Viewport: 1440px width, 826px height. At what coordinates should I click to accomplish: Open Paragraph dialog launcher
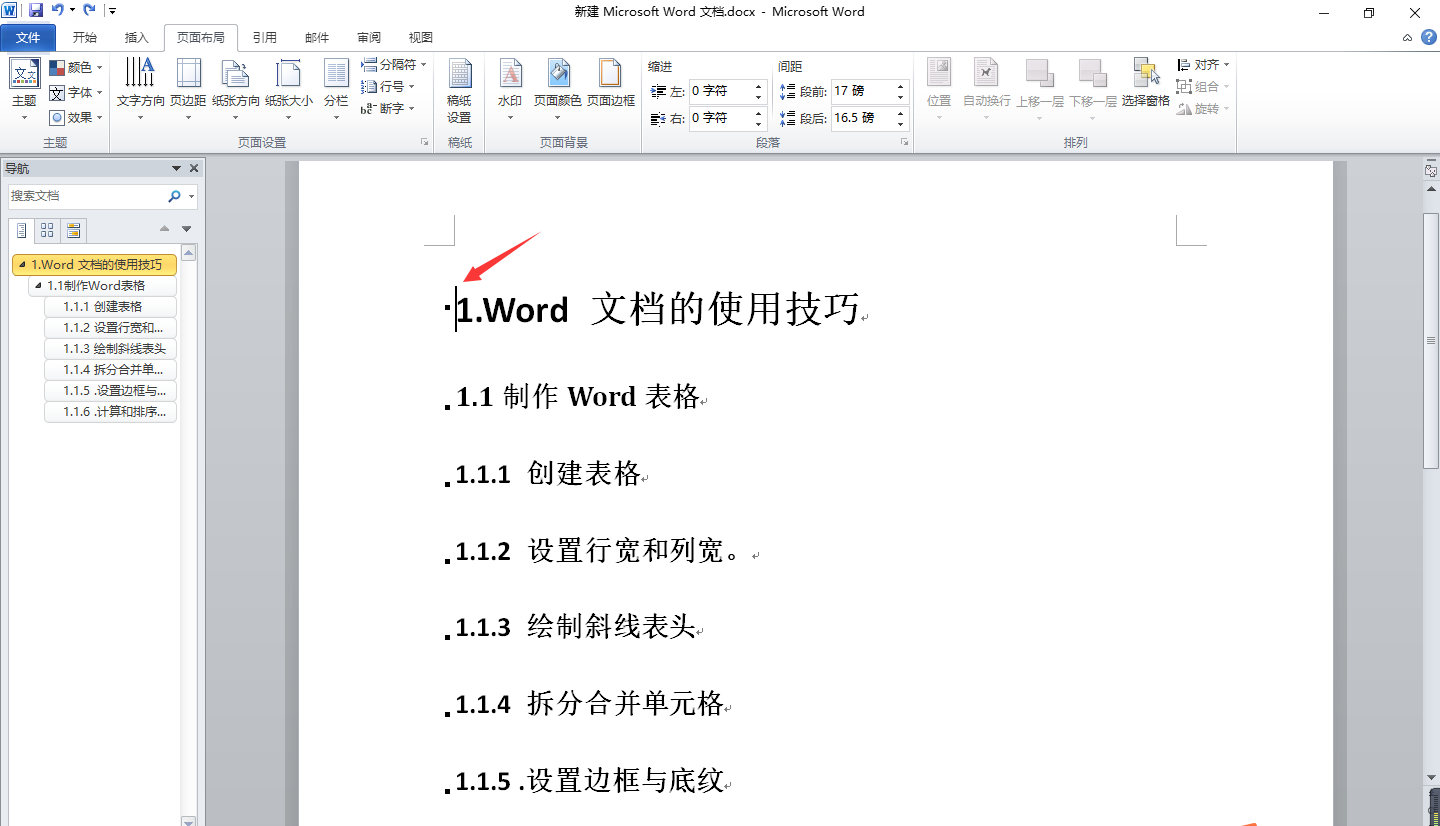[x=904, y=143]
